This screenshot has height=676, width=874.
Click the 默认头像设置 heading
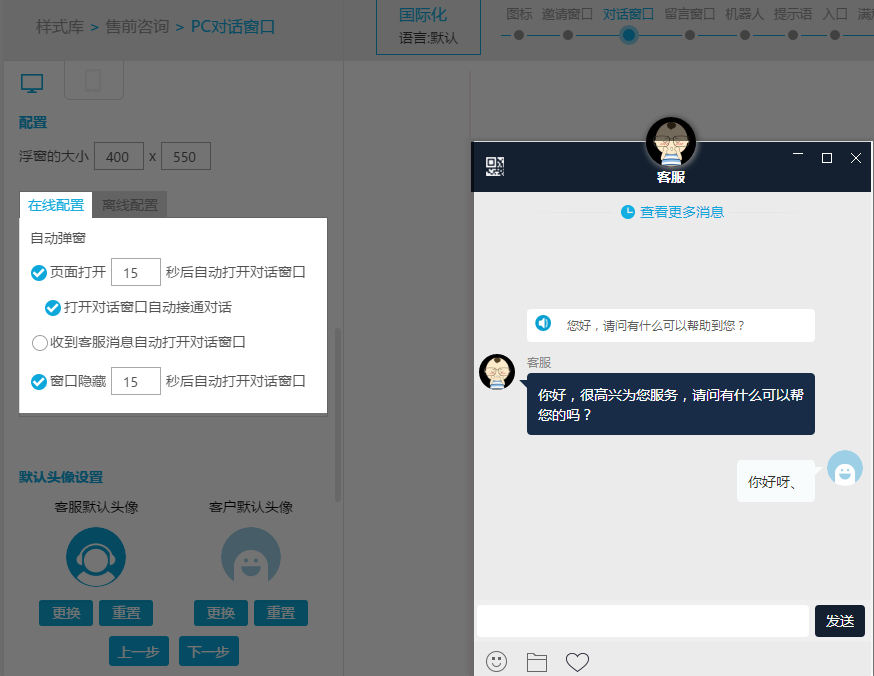click(x=61, y=477)
